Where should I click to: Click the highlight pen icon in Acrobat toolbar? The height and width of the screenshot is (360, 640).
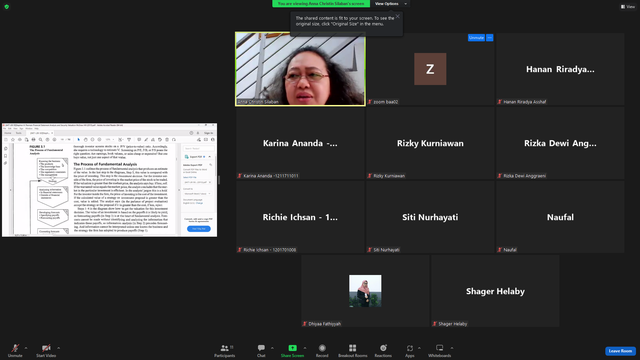146,140
